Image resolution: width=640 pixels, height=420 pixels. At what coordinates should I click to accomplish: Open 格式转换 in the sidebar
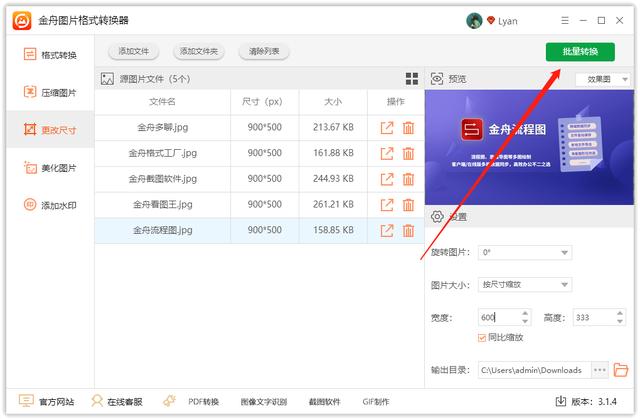coord(50,55)
